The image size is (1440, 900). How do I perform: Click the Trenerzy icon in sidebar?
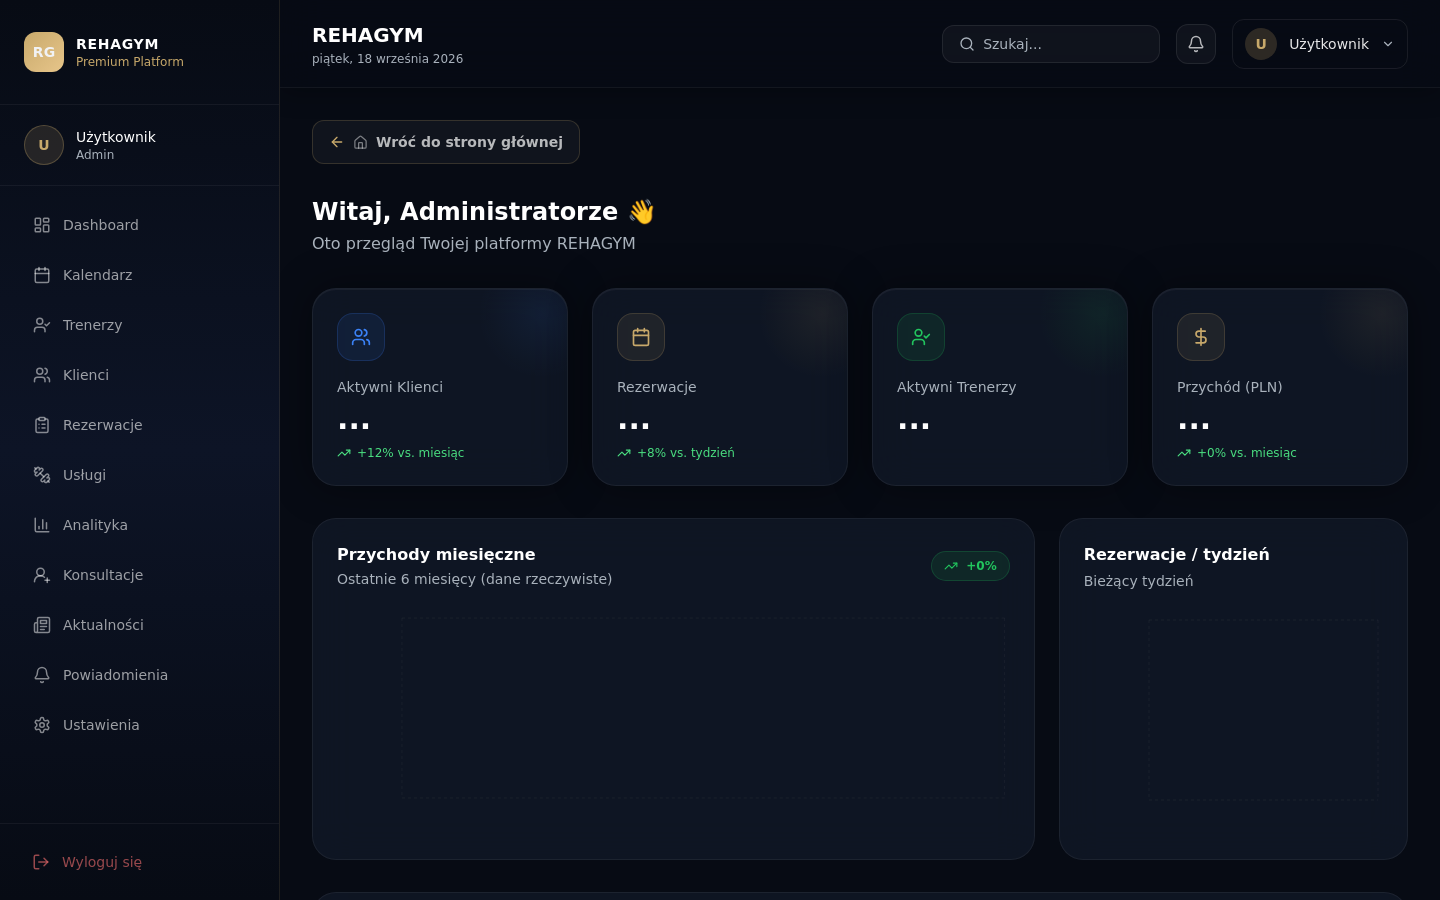click(42, 325)
